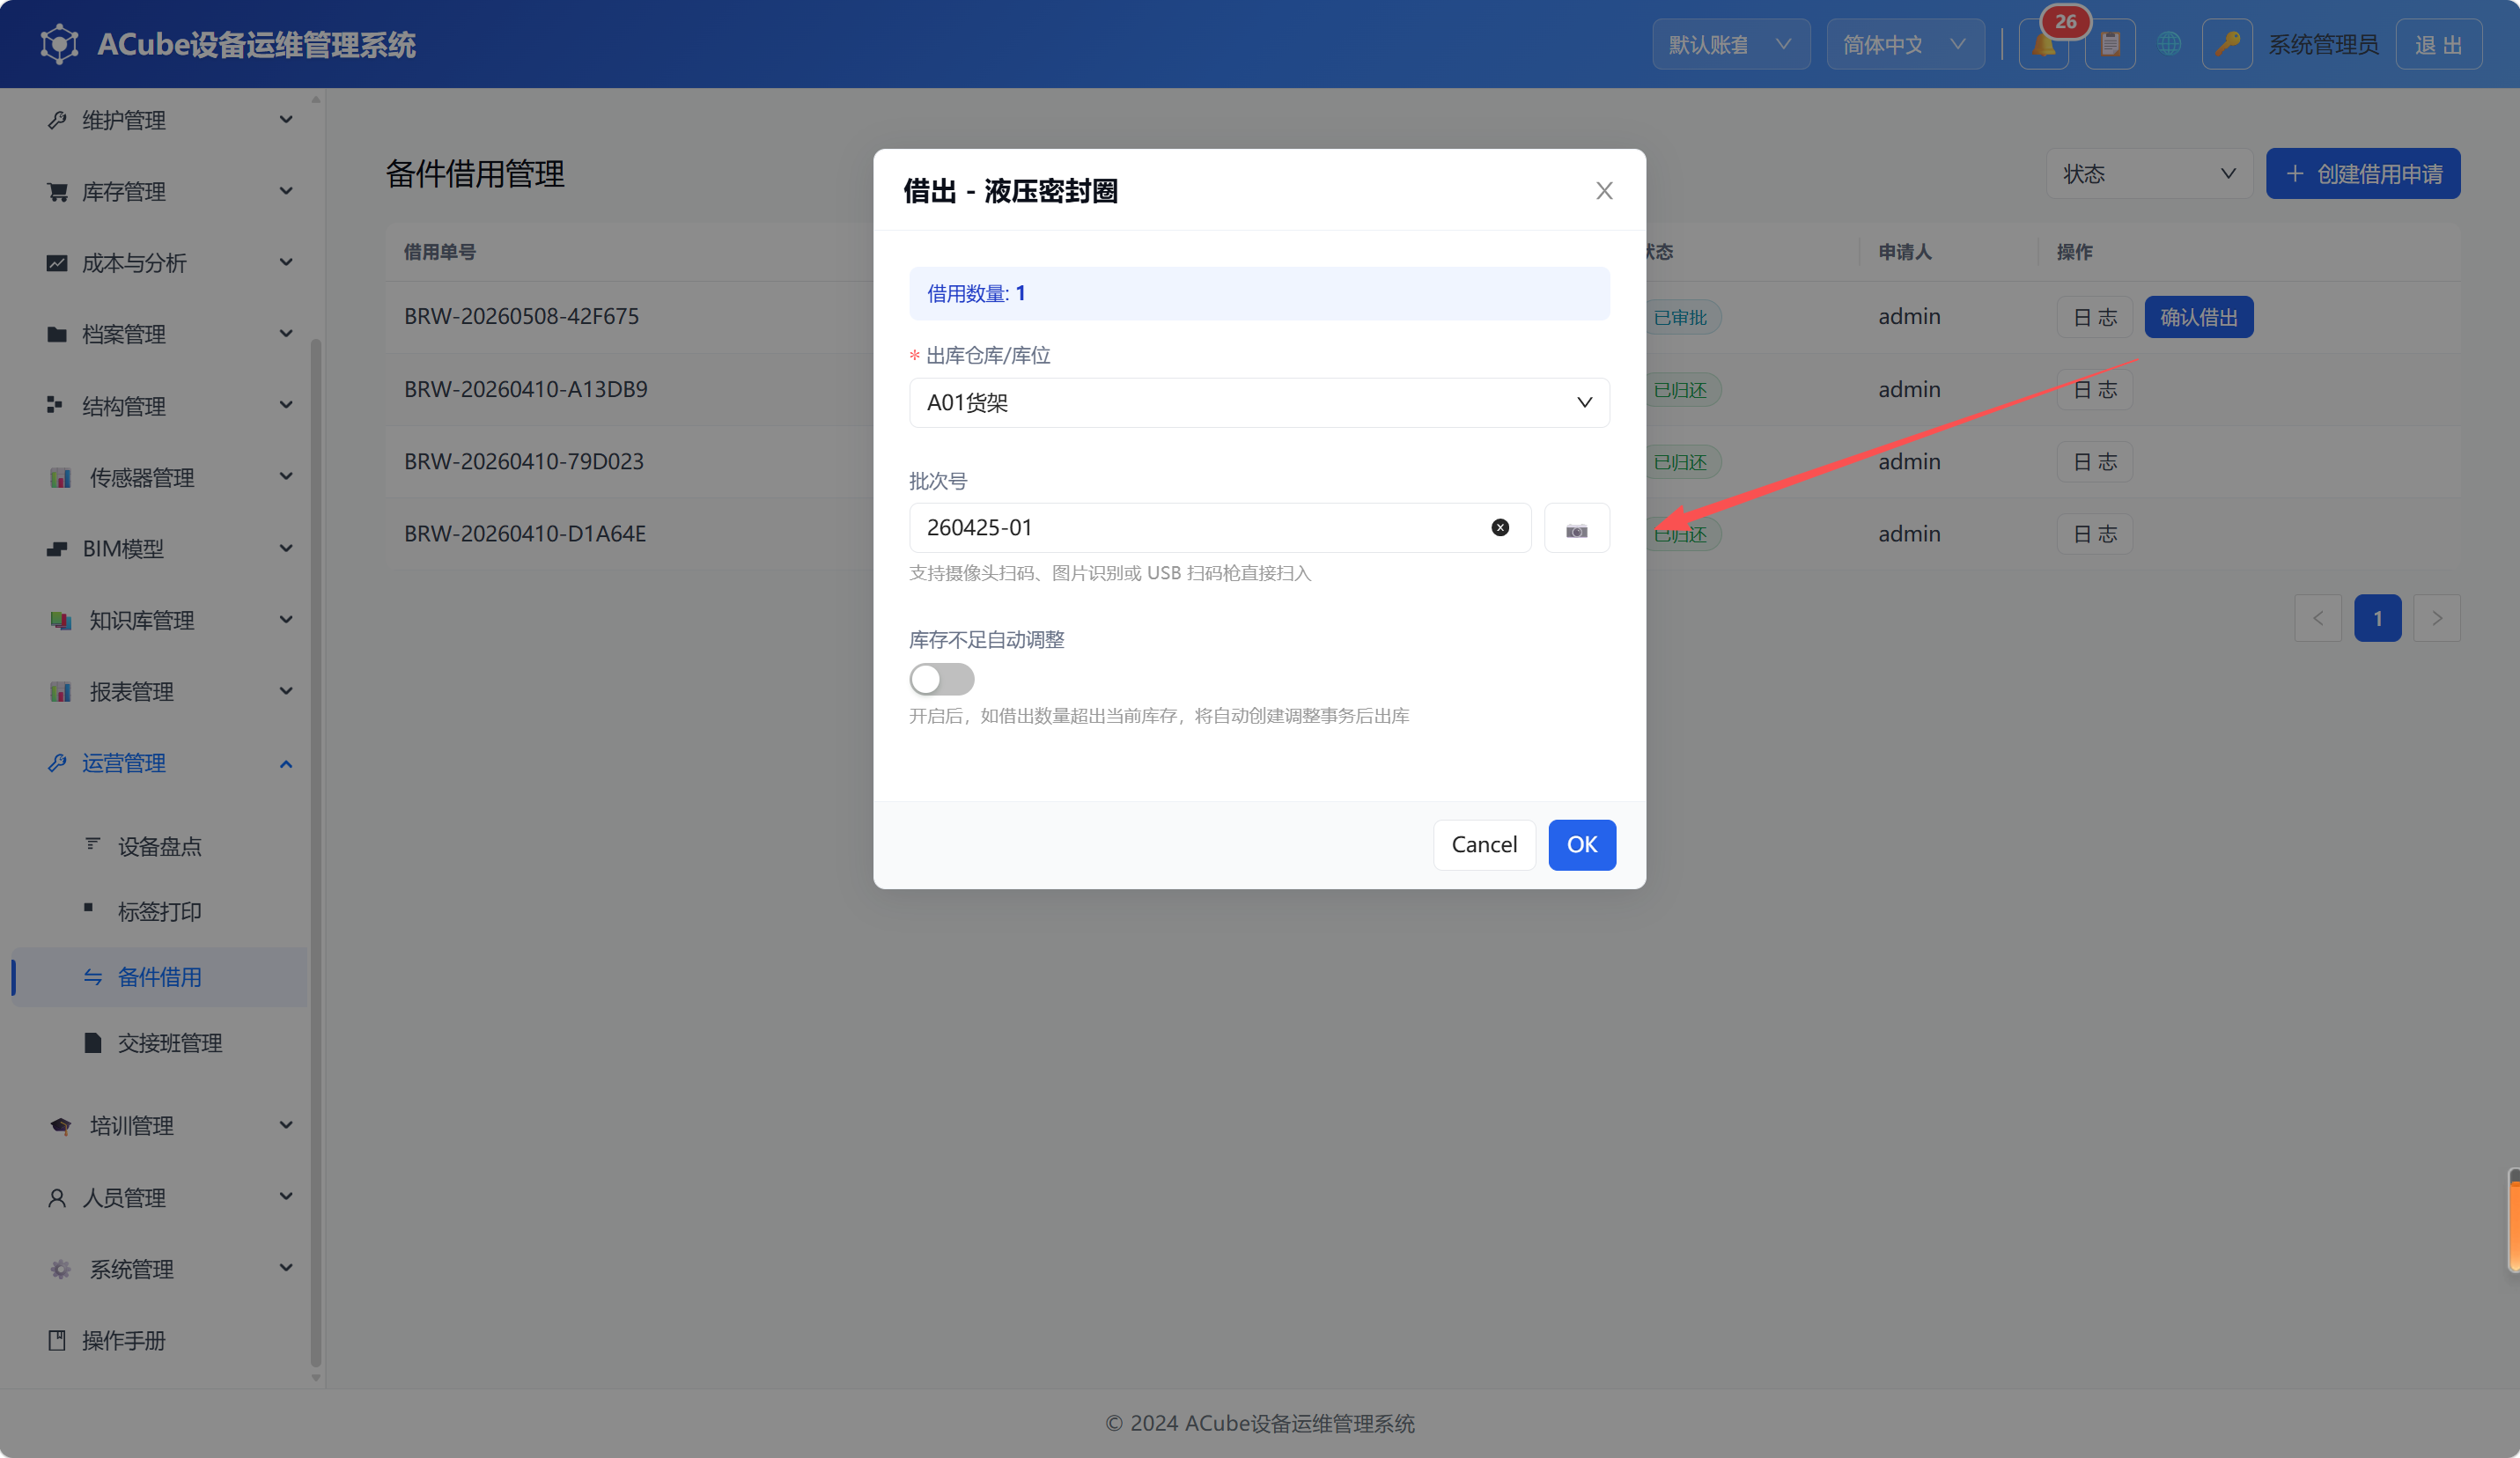The height and width of the screenshot is (1458, 2520).
Task: Click the 培训管理 graduation cap icon
Action: click(x=60, y=1126)
